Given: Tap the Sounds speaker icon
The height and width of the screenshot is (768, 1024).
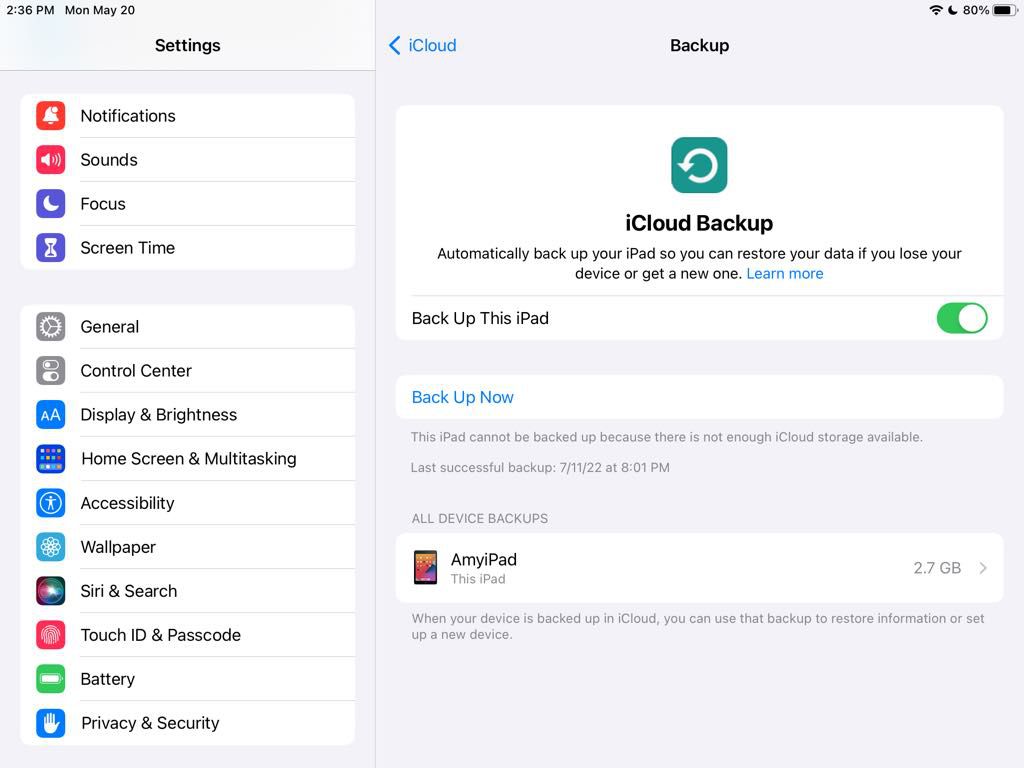Looking at the screenshot, I should point(50,160).
